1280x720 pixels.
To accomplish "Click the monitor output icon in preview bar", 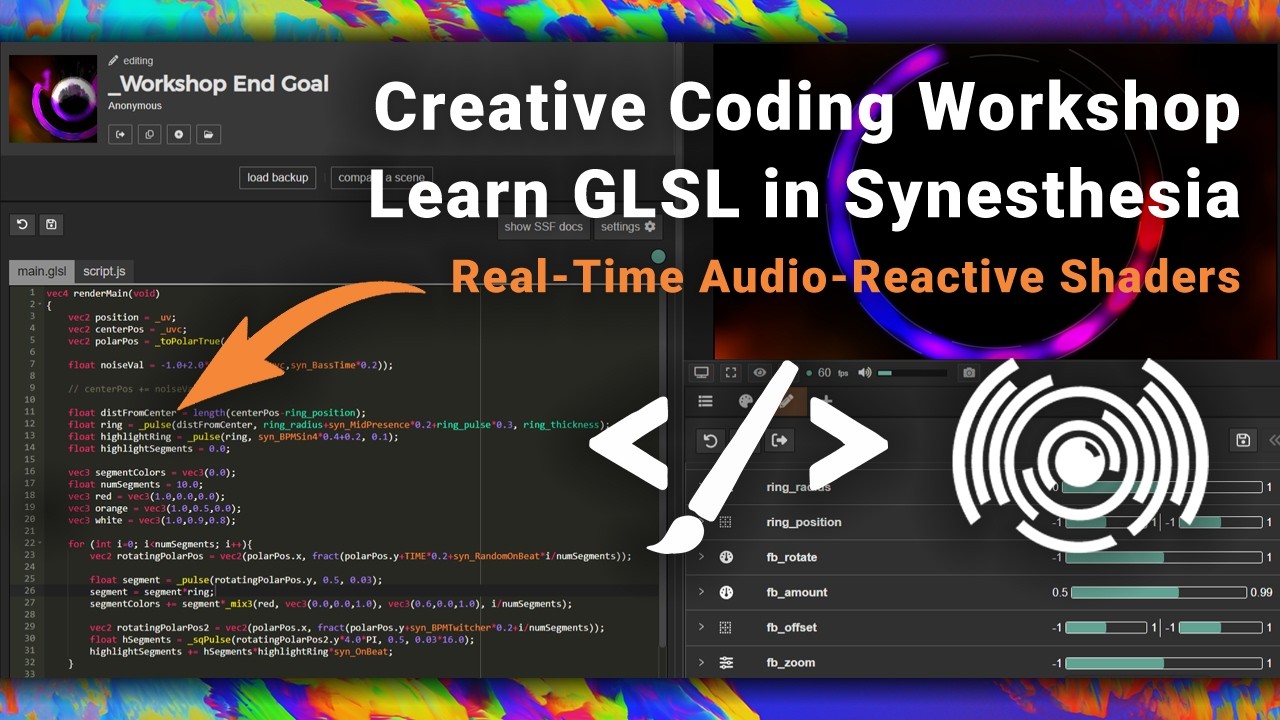I will click(x=702, y=373).
